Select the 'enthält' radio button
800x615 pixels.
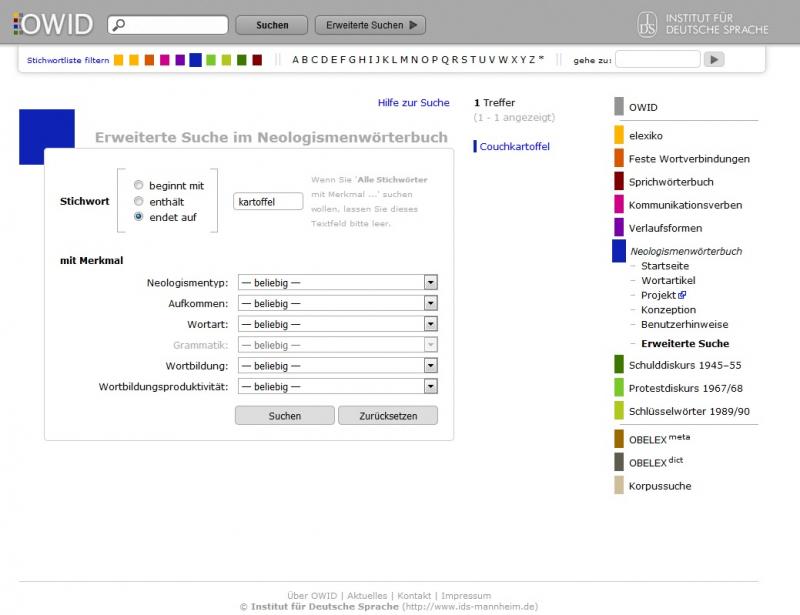pyautogui.click(x=138, y=201)
